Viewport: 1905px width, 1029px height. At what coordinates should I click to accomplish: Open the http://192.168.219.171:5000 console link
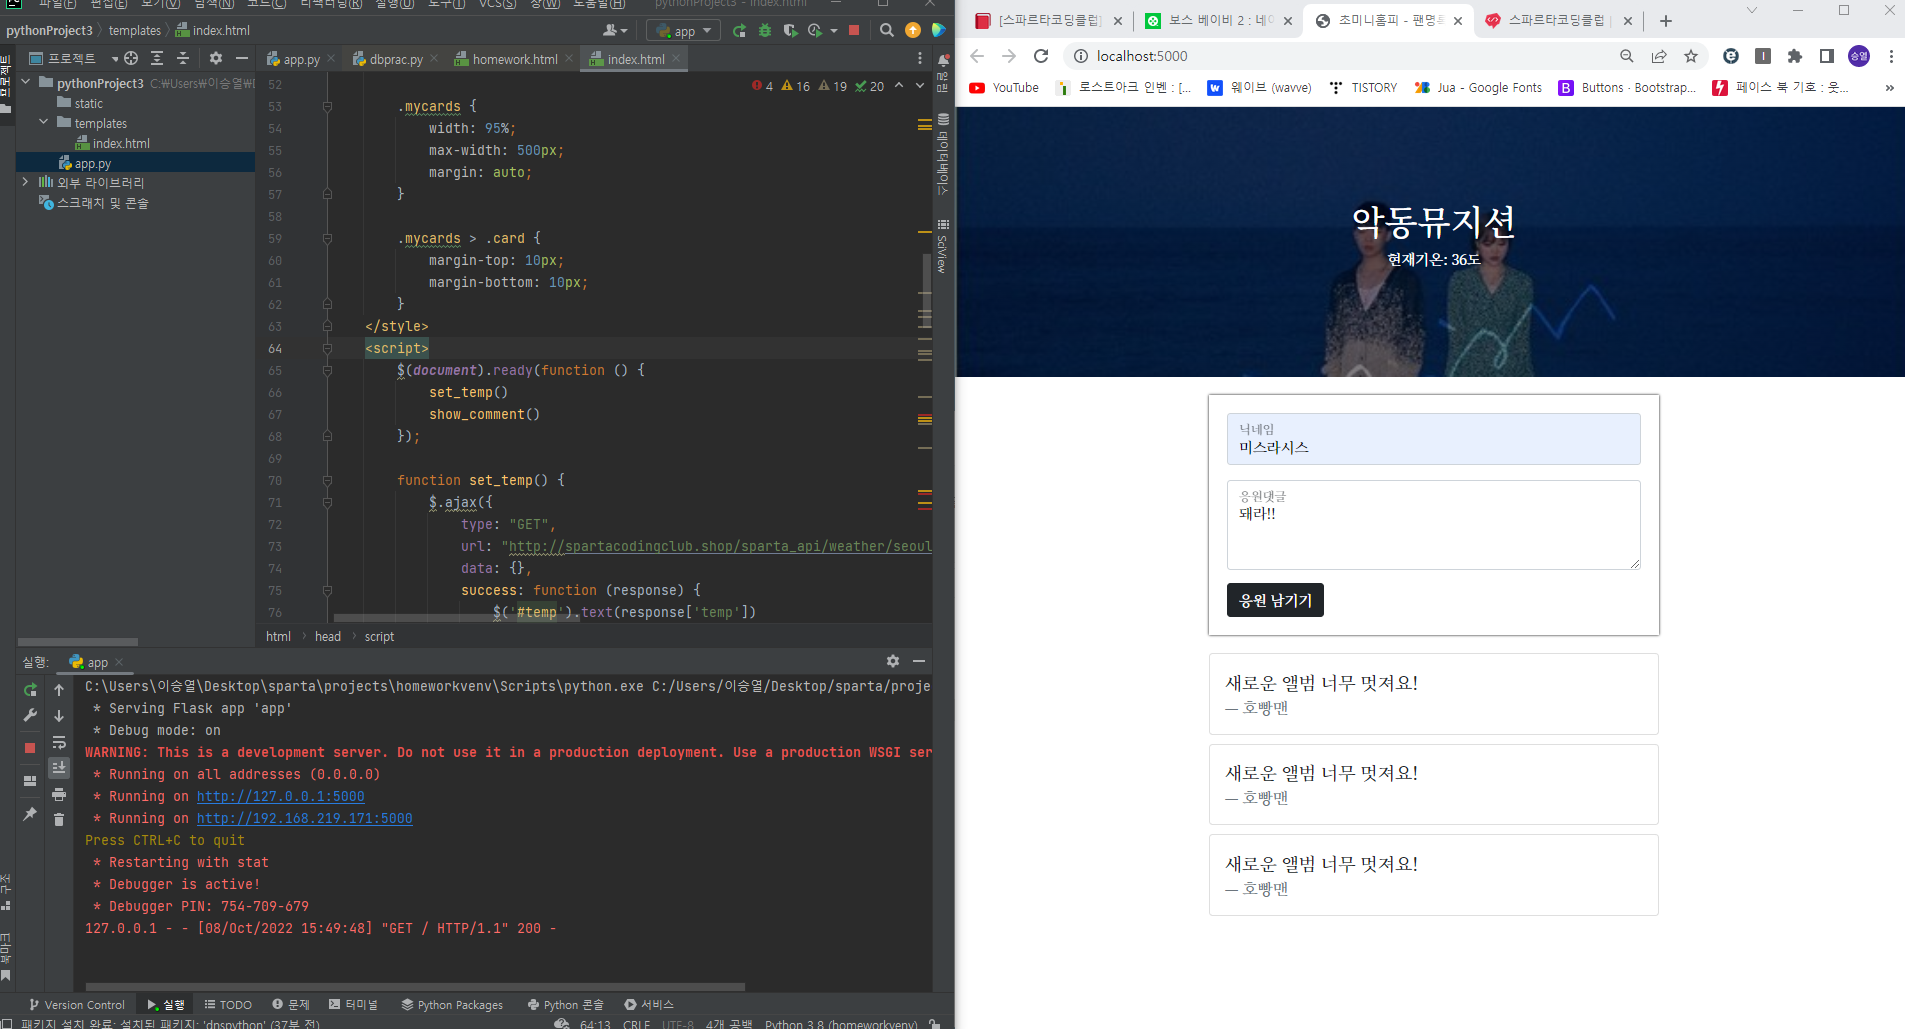[x=304, y=818]
